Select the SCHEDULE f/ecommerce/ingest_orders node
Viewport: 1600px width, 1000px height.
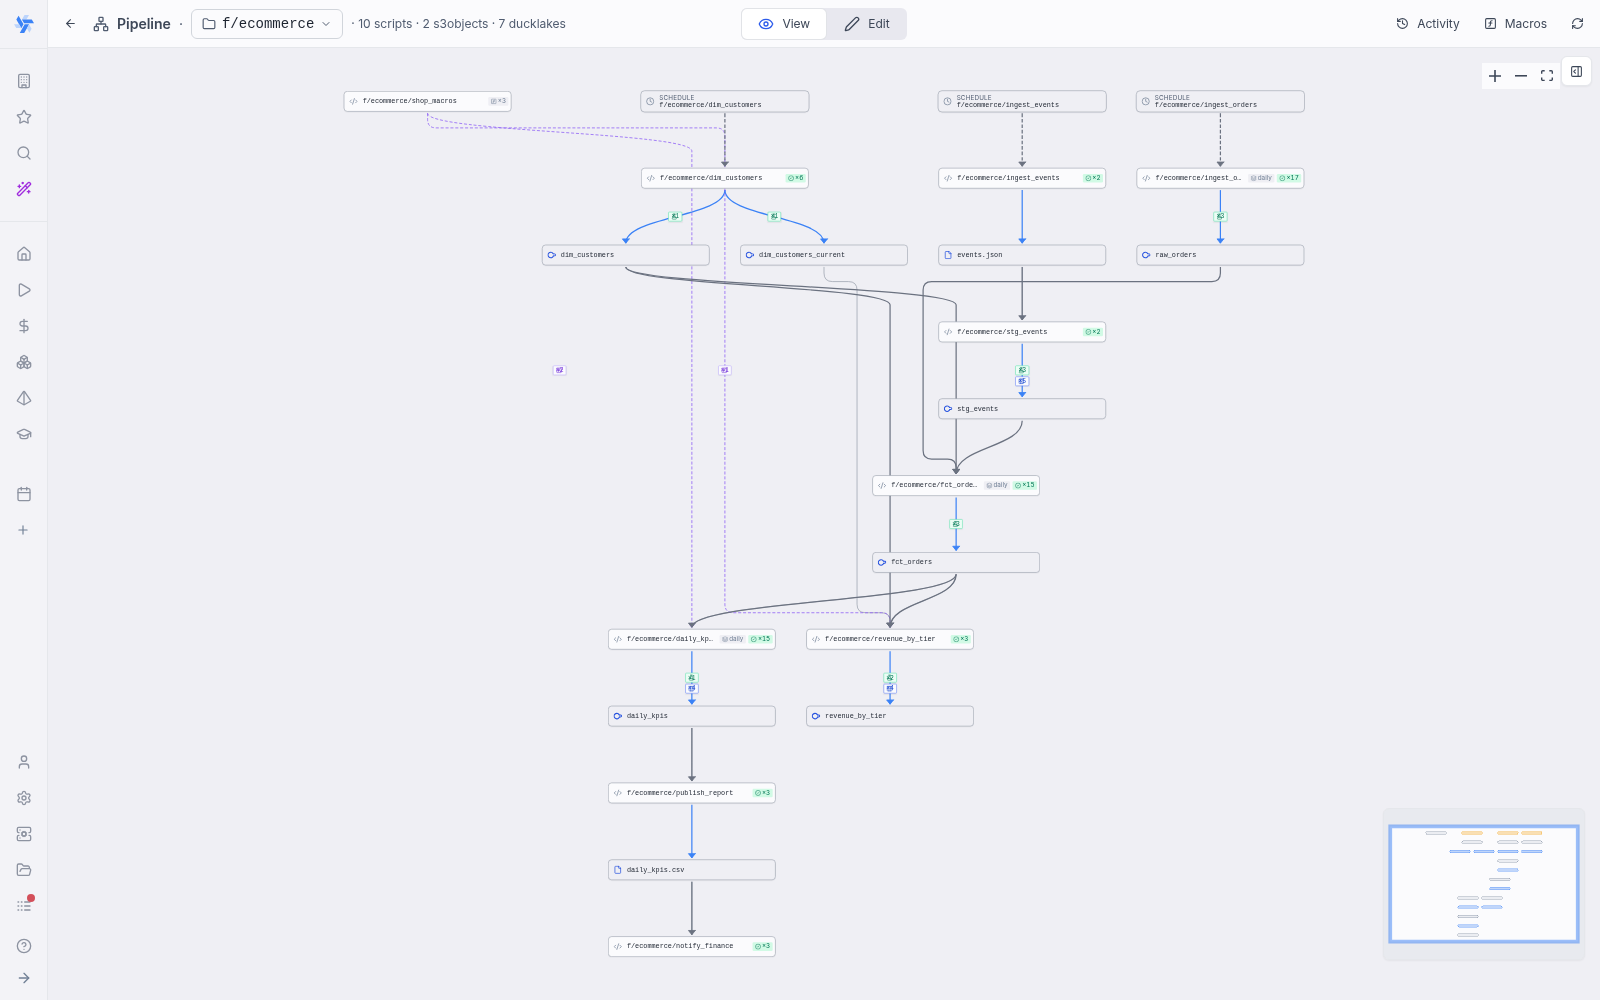coord(1220,101)
